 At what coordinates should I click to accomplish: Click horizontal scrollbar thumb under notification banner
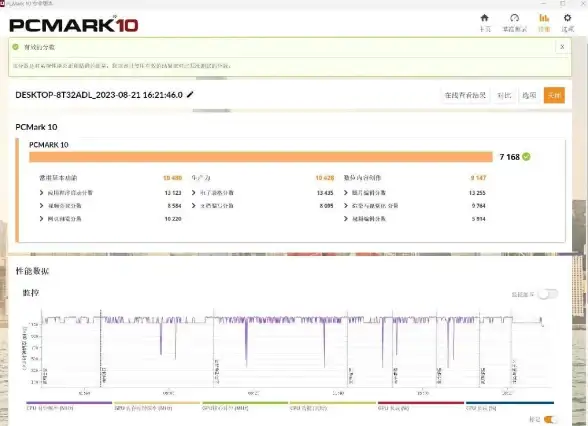pyautogui.click(x=212, y=78)
